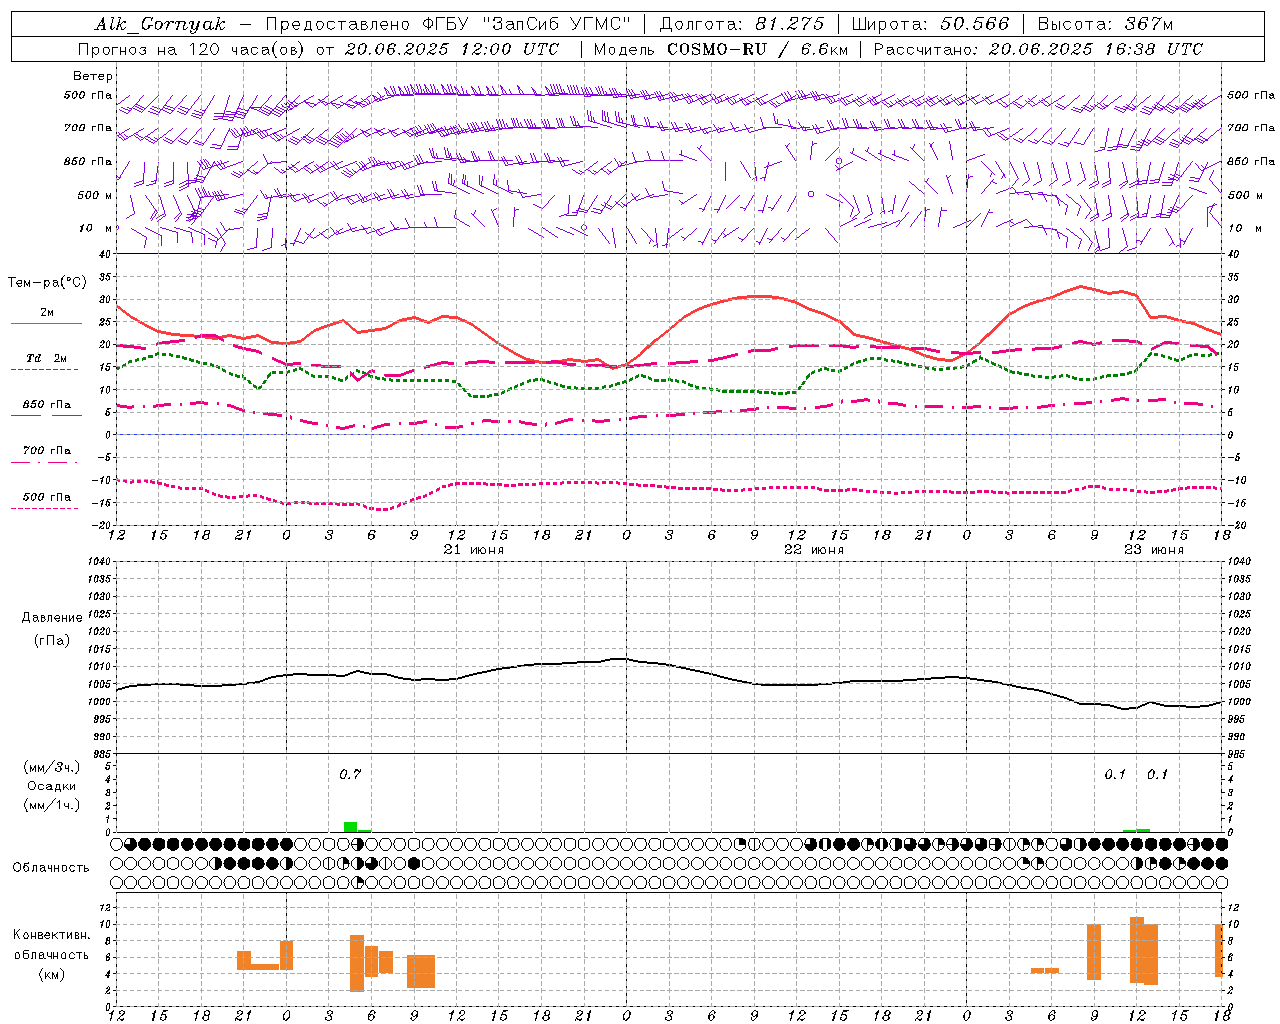Screen dimensions: 1280x1024
Task: Click the latitude value Широта: 50.566
Action: pos(930,24)
